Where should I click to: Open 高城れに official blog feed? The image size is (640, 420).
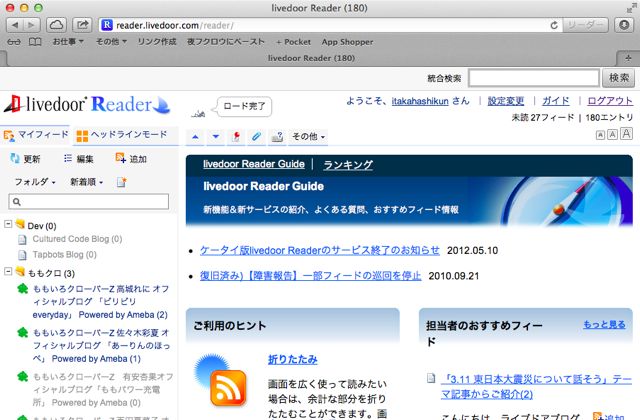(100, 302)
